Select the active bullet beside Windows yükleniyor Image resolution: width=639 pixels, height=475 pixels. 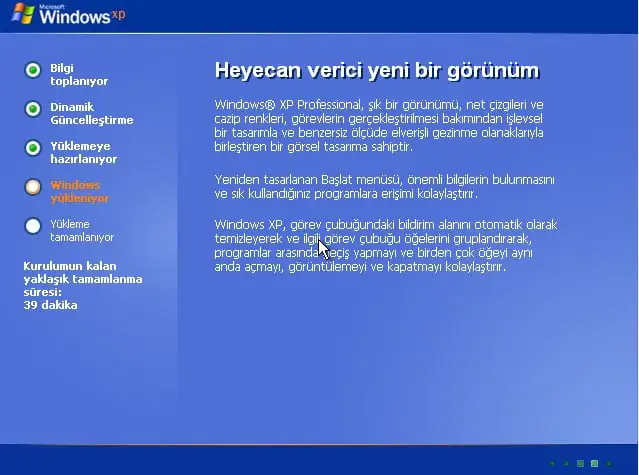[33, 187]
